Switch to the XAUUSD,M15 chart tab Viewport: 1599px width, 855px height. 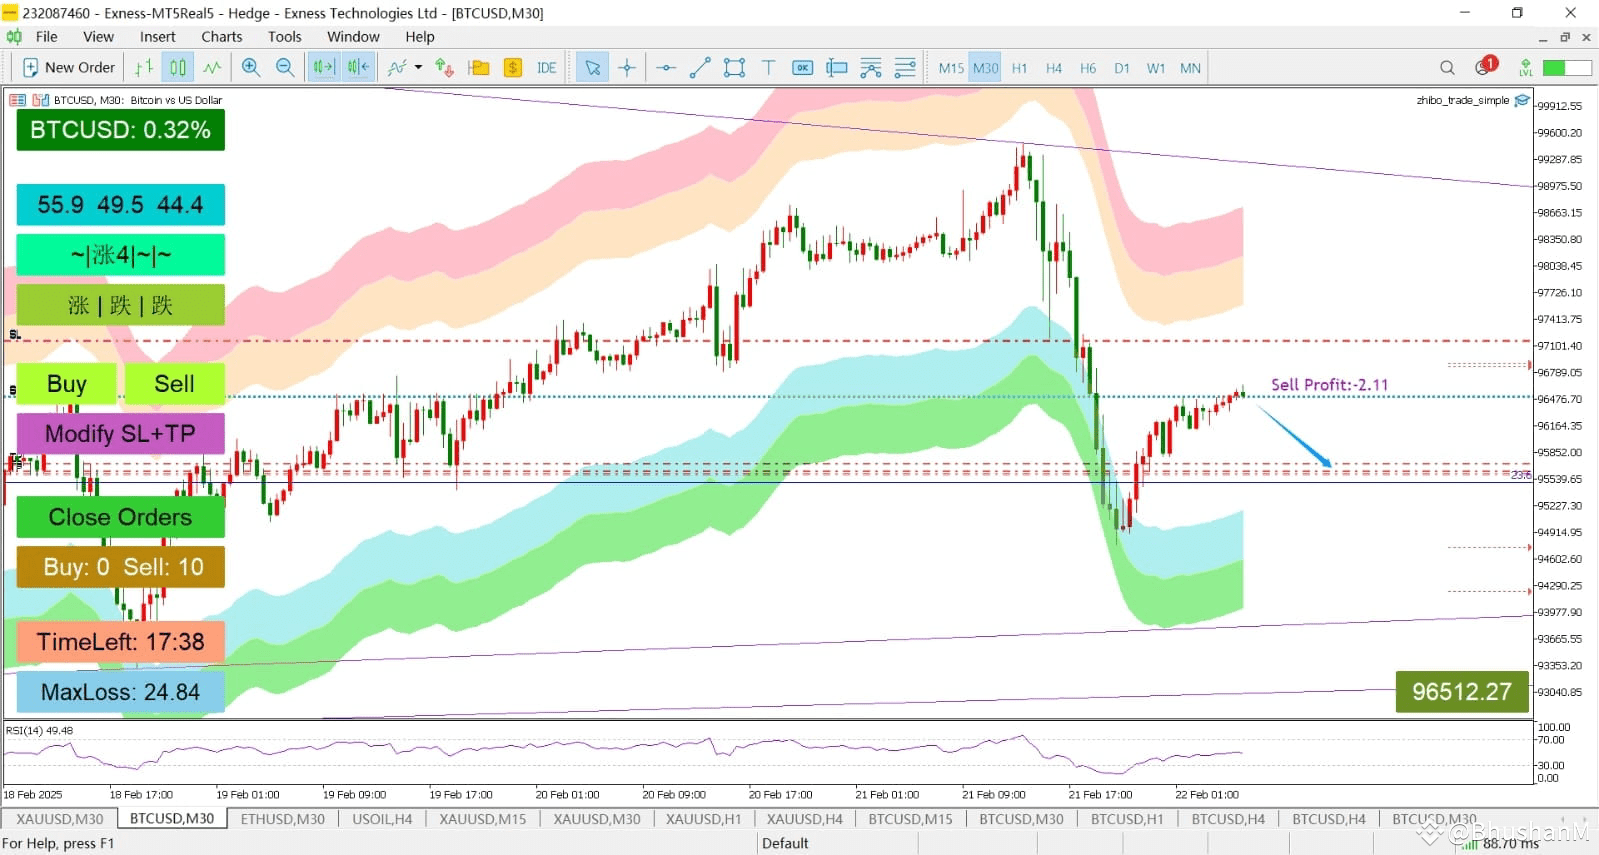pos(482,819)
